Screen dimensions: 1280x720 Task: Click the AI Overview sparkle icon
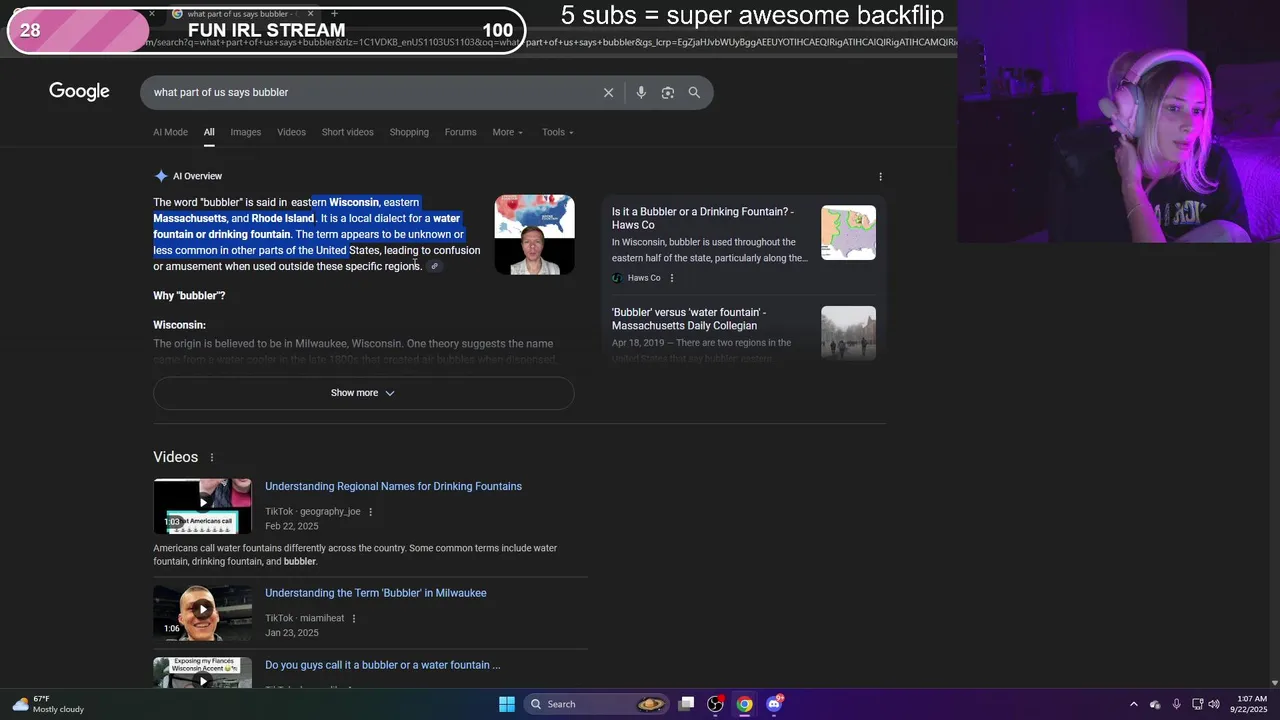[160, 176]
